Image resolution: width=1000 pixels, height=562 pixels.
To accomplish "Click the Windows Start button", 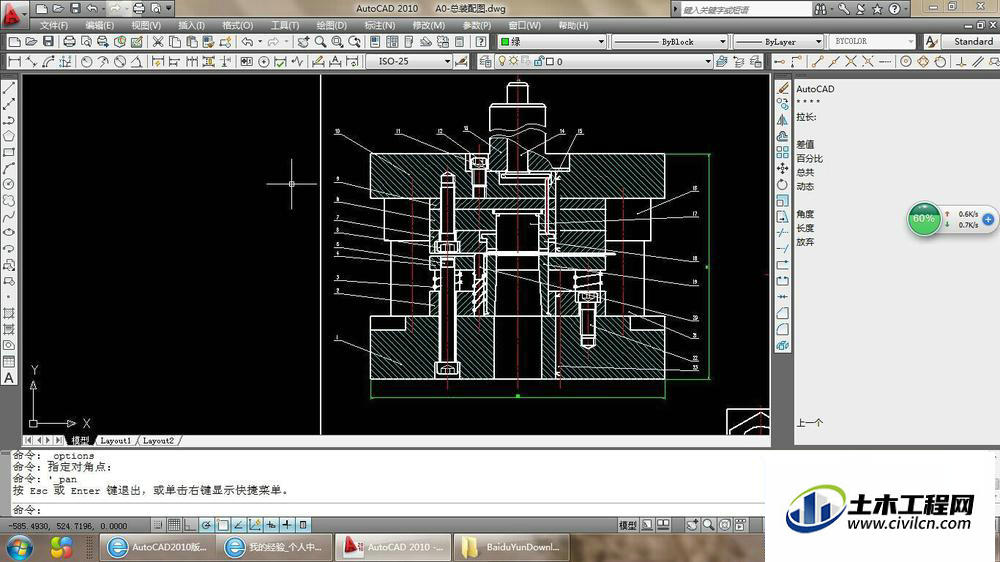I will 18,547.
